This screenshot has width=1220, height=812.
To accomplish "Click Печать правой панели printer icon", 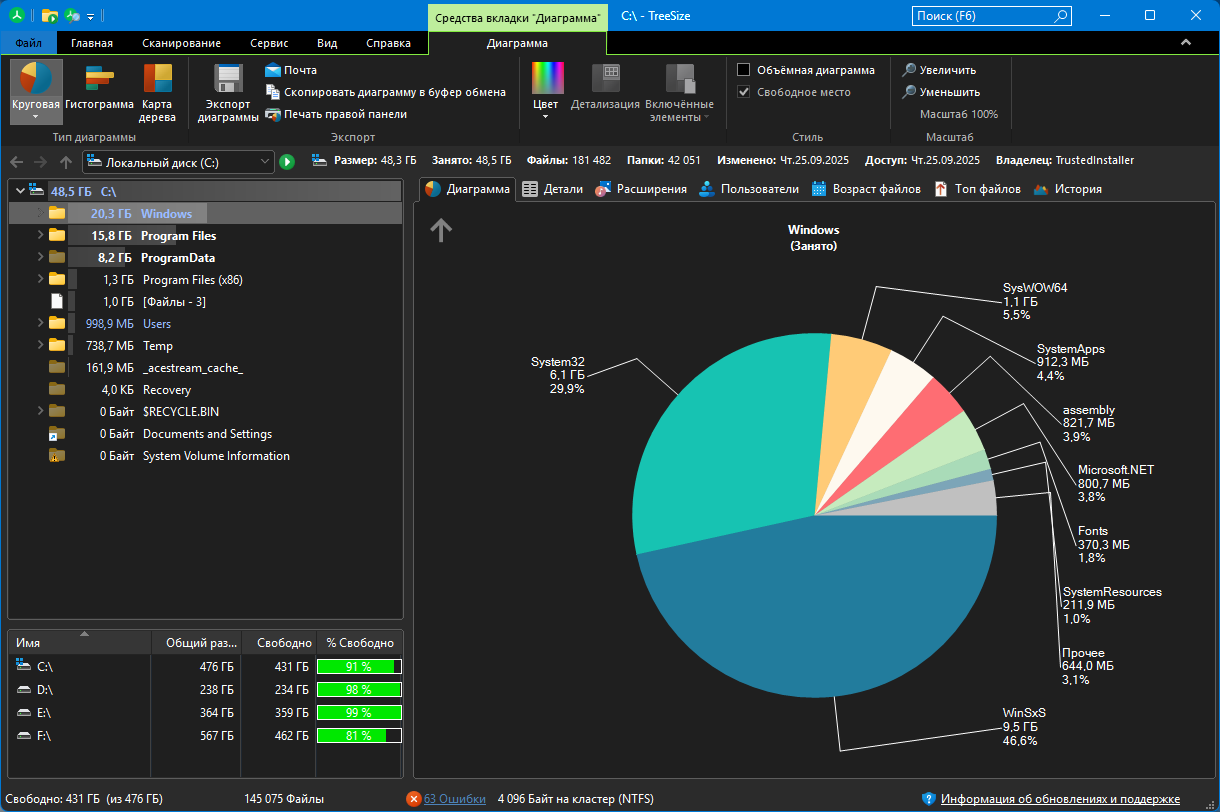I will tap(274, 114).
